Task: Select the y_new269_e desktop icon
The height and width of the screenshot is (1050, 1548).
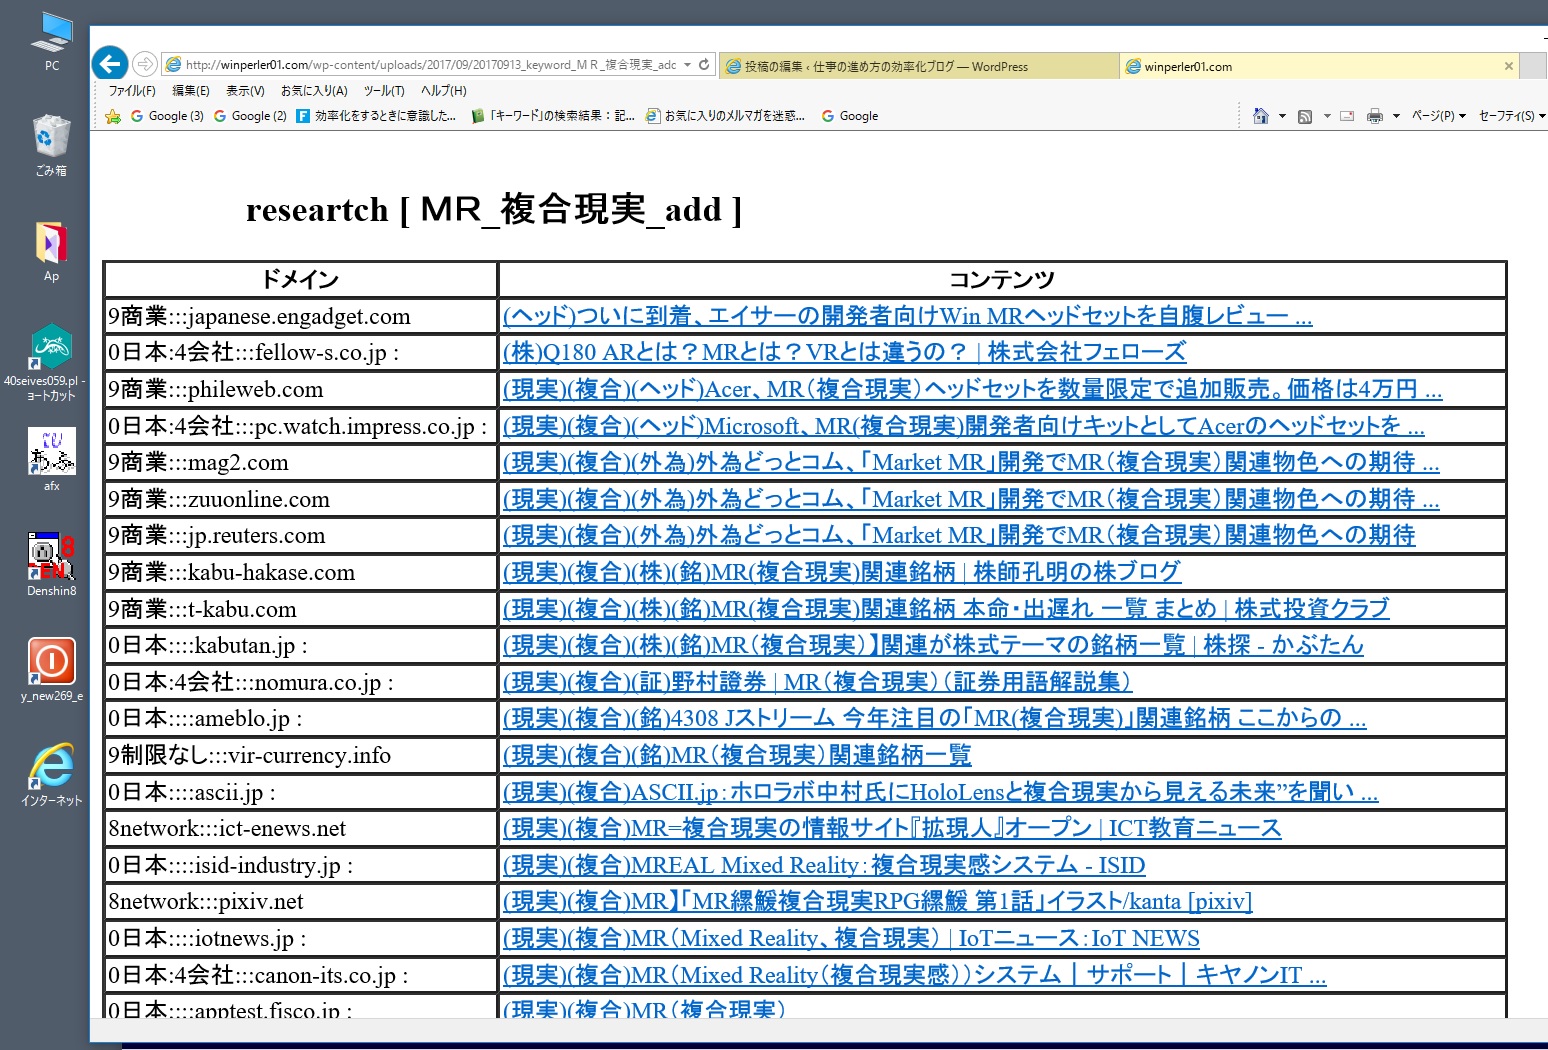Action: pyautogui.click(x=52, y=669)
